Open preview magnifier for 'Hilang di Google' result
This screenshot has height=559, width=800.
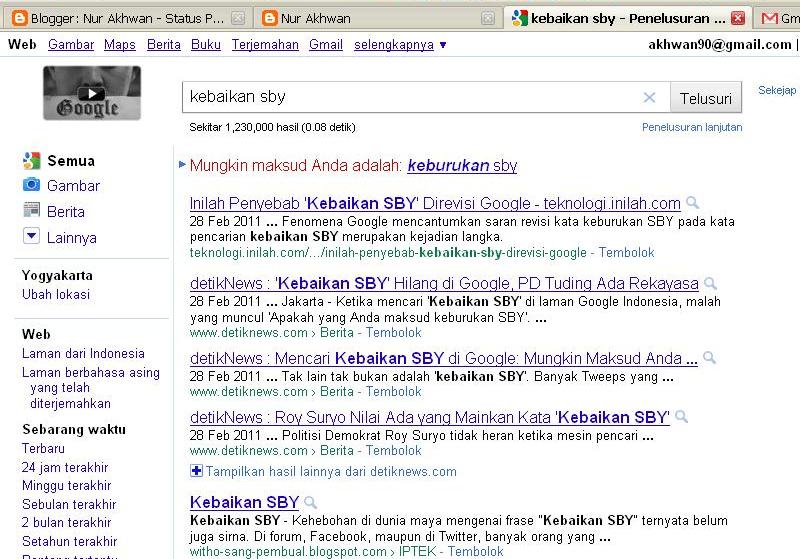pos(710,283)
